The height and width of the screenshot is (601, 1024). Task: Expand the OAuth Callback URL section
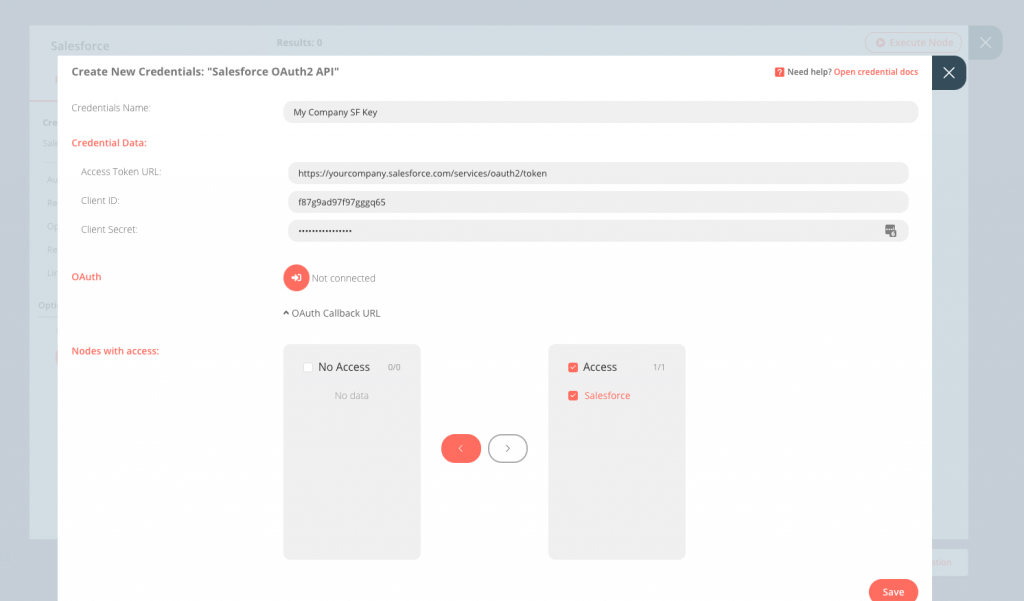pyautogui.click(x=331, y=313)
